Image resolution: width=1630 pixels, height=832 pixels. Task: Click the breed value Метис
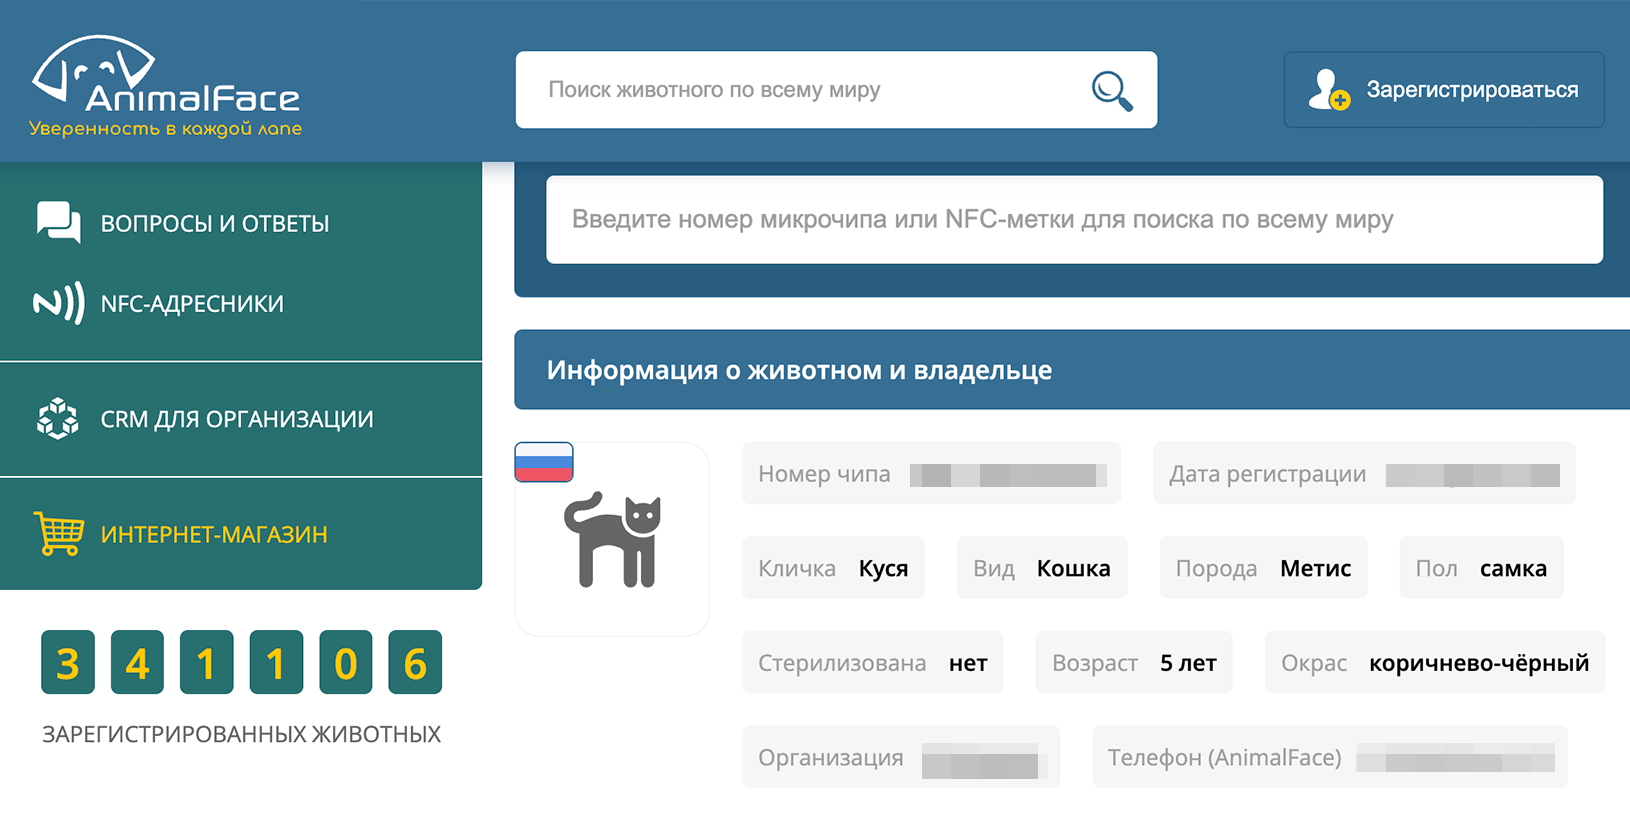coord(1316,568)
